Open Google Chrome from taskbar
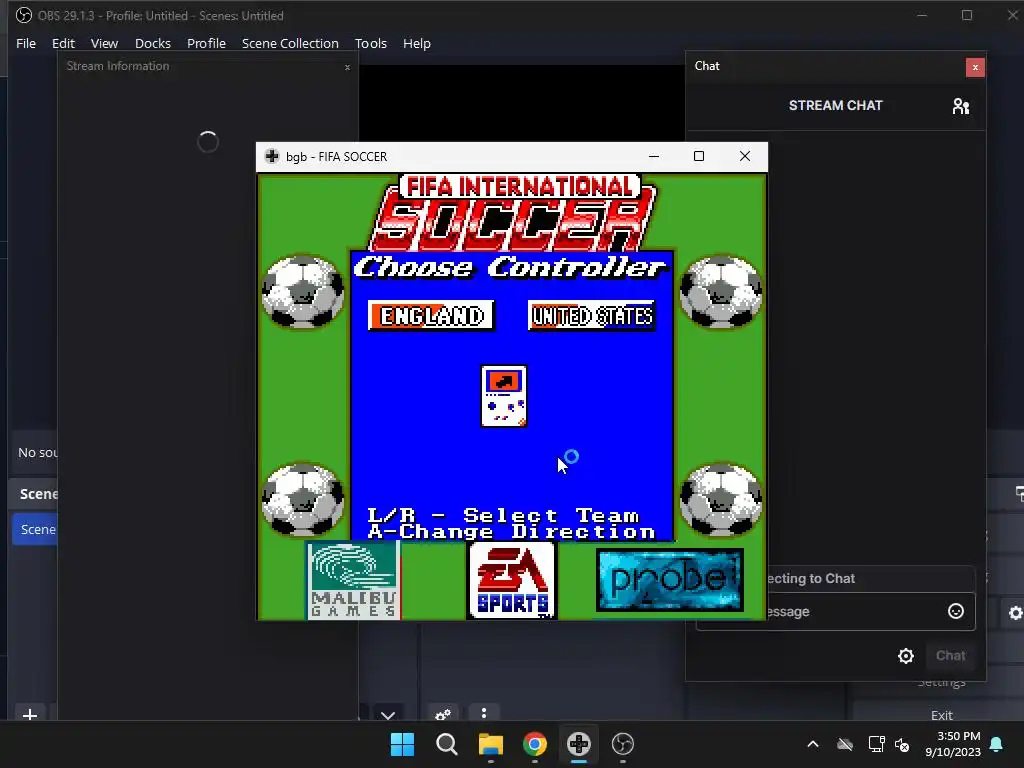1024x768 pixels. point(535,744)
